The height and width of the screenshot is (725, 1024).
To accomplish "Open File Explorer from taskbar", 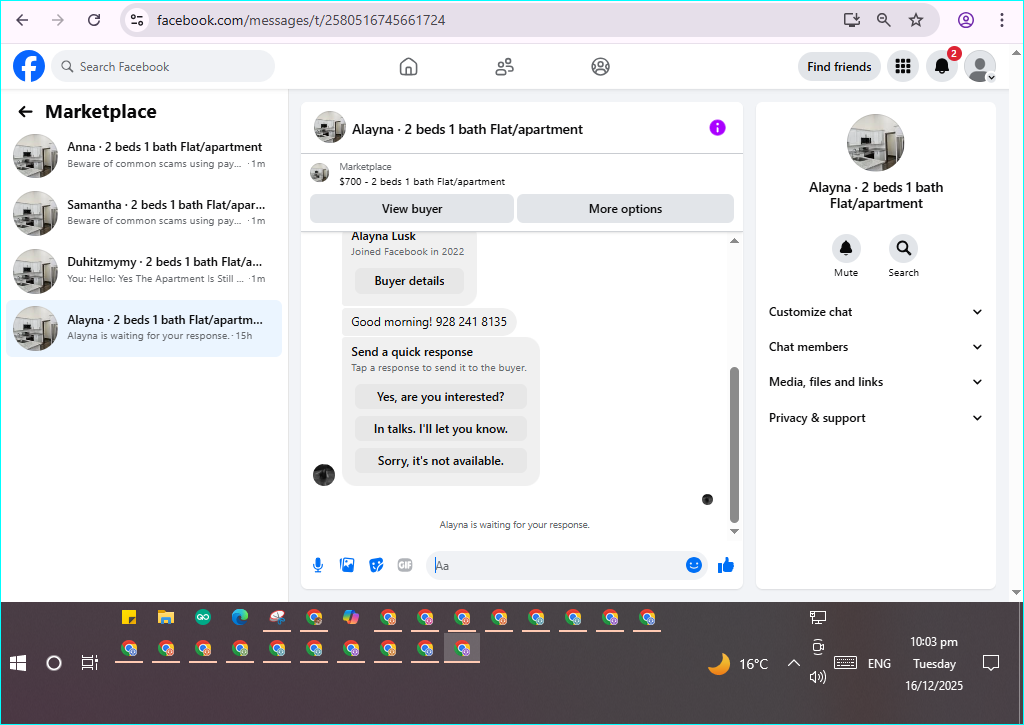I will click(166, 617).
